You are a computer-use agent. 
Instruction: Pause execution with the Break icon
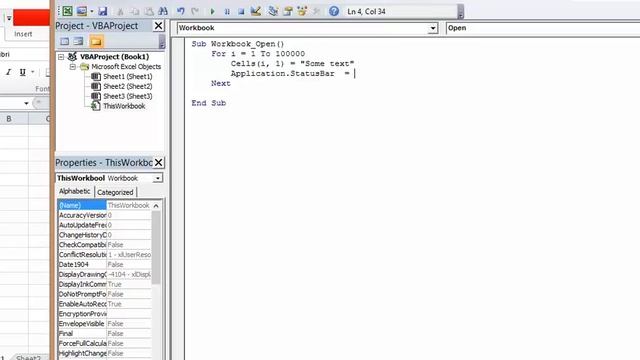tap(227, 11)
